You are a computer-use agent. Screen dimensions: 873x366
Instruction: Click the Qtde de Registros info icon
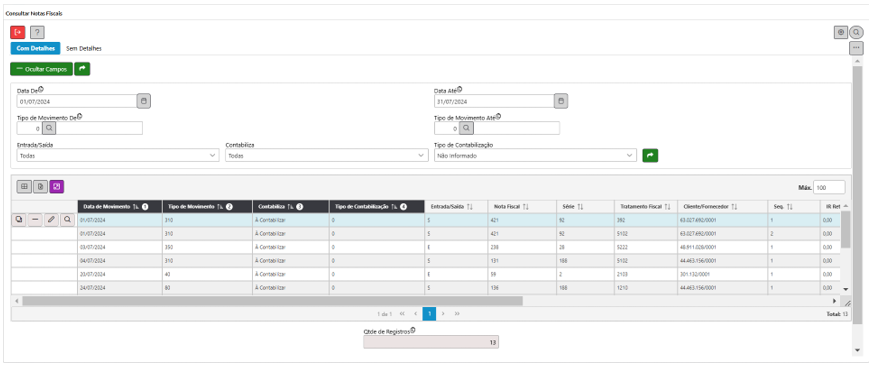[x=413, y=330]
